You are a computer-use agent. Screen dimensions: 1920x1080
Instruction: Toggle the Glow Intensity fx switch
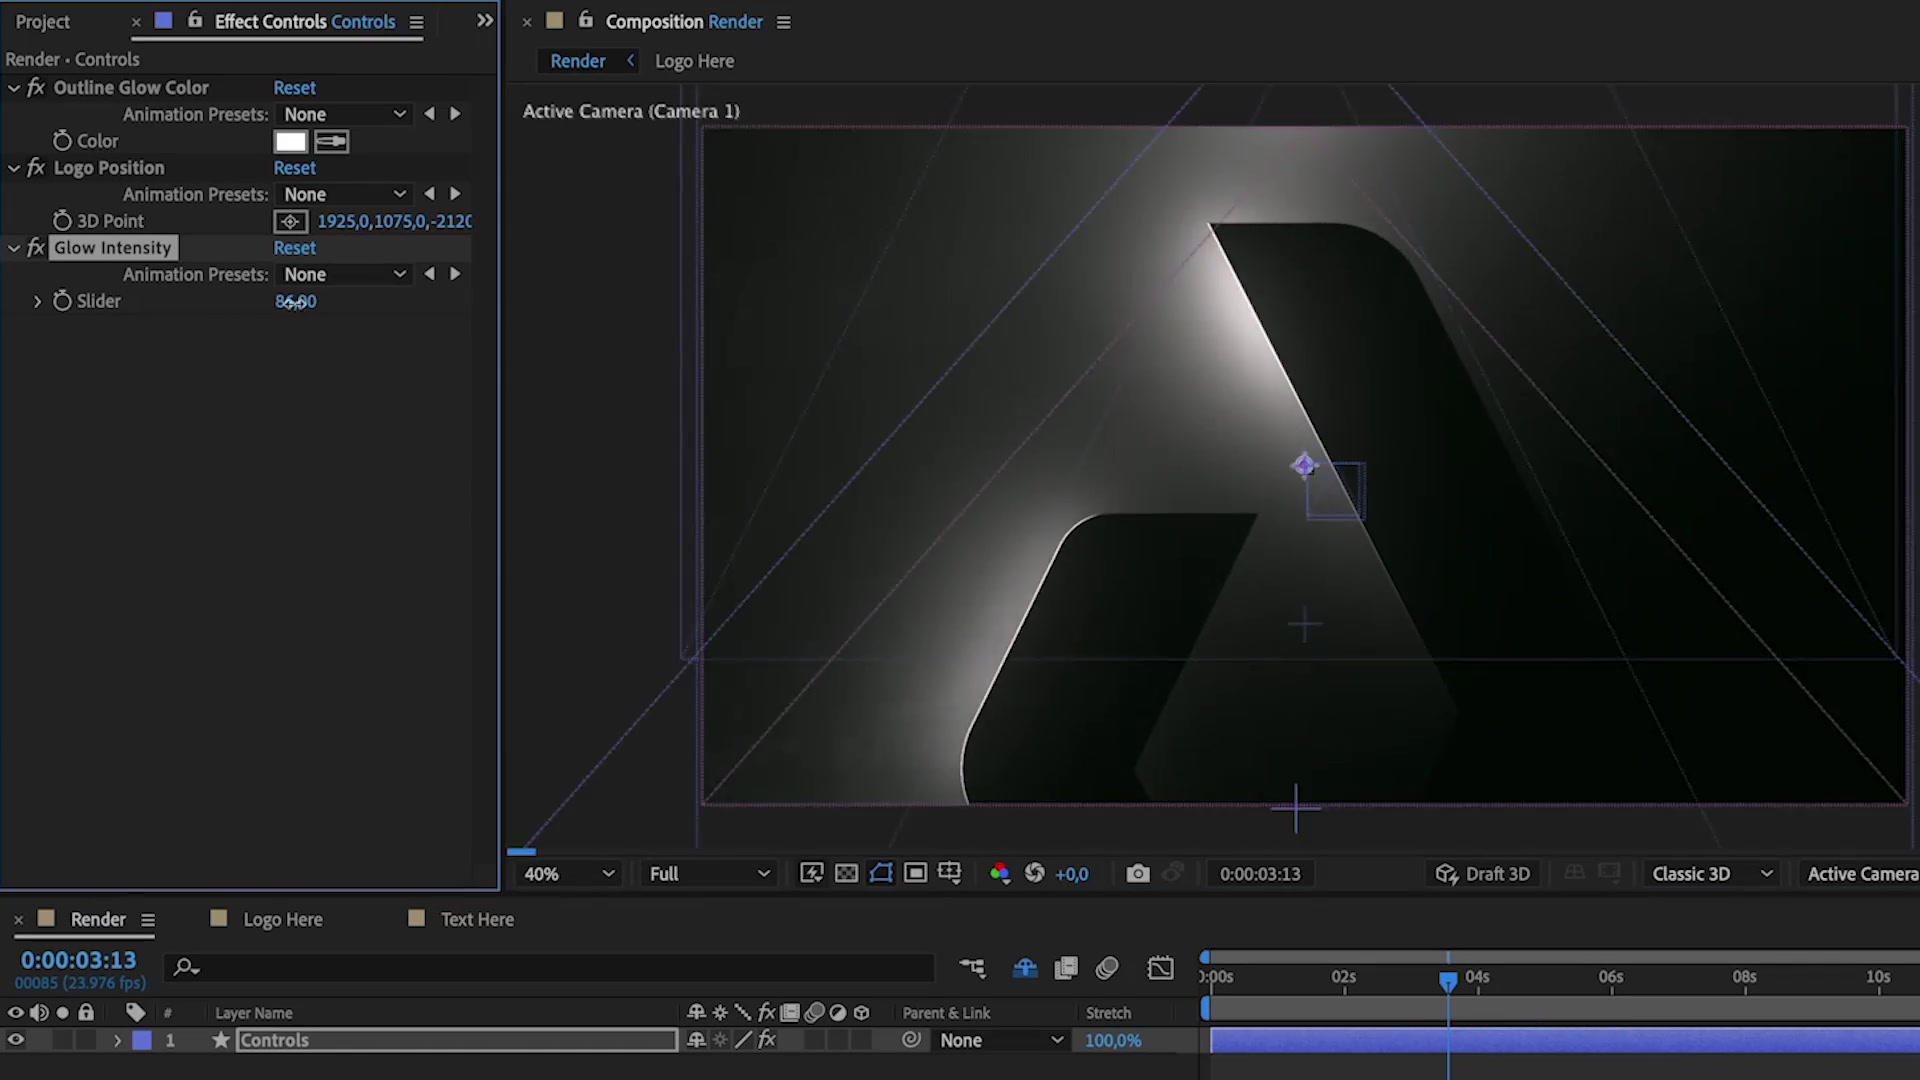coord(36,248)
